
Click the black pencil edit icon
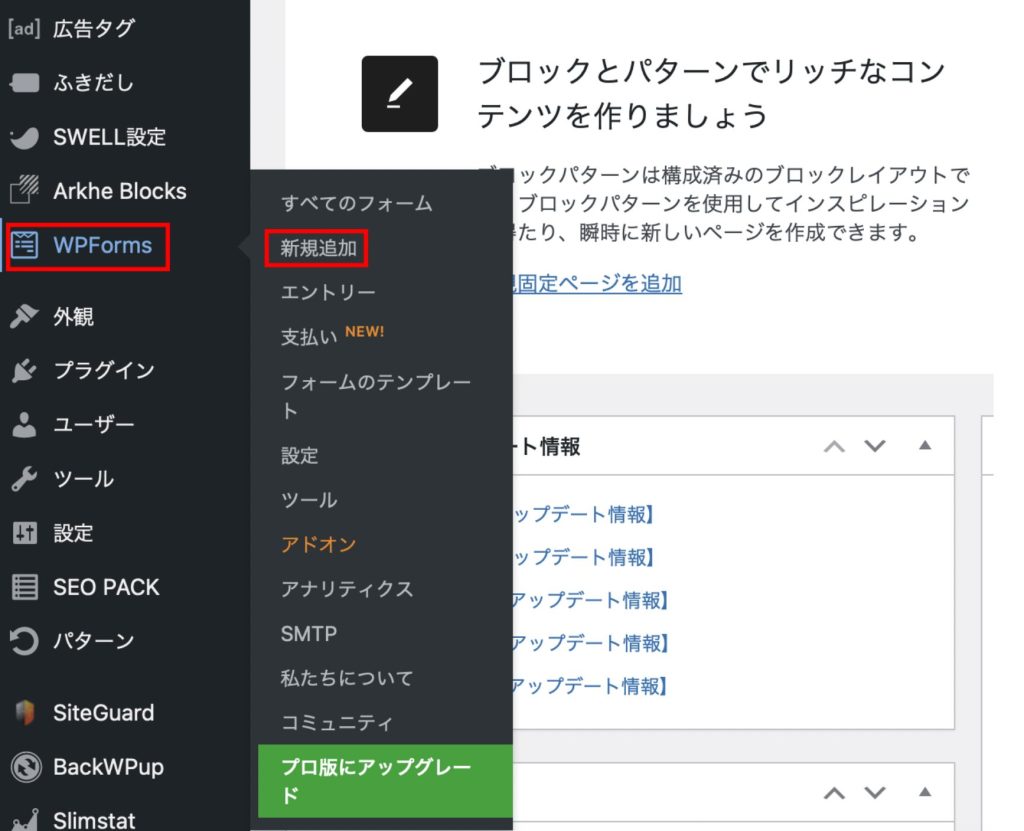point(399,94)
